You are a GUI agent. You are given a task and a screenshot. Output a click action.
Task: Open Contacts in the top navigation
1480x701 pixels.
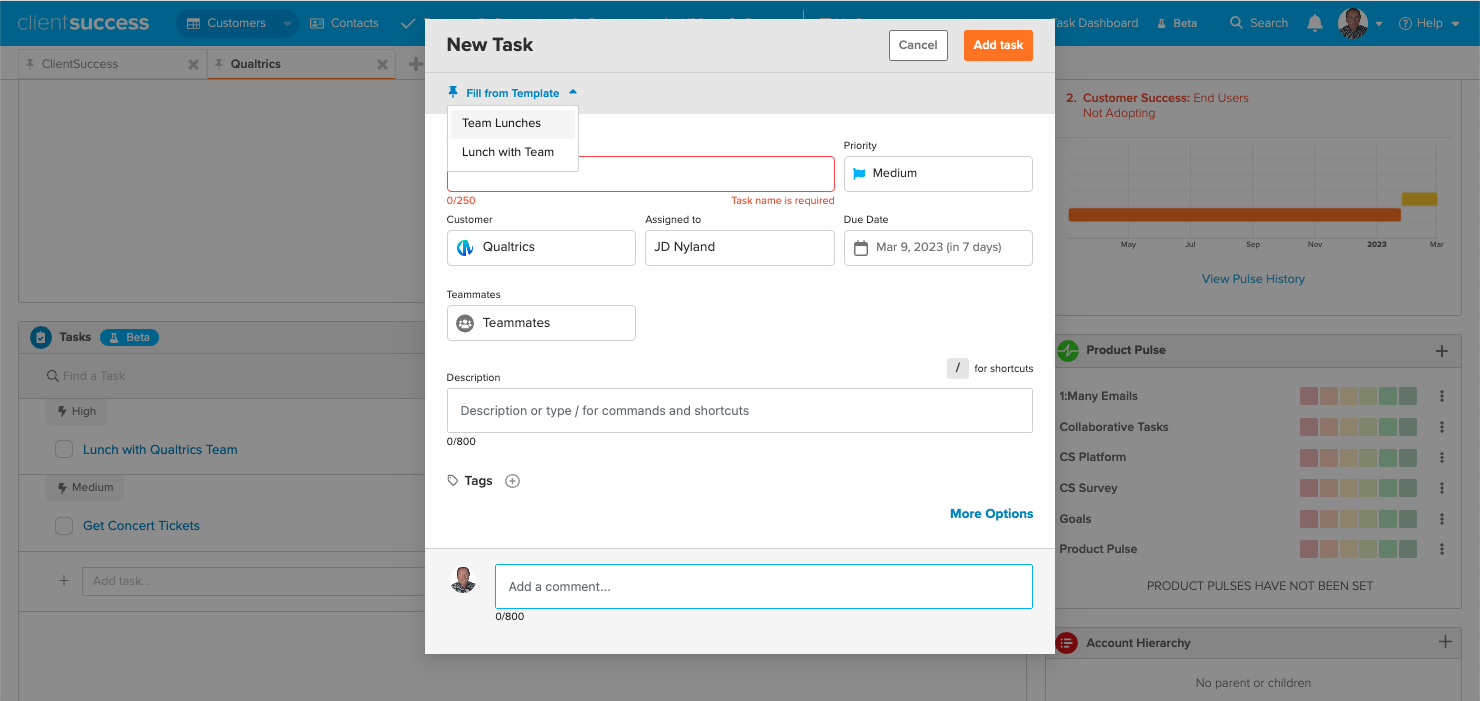point(345,23)
